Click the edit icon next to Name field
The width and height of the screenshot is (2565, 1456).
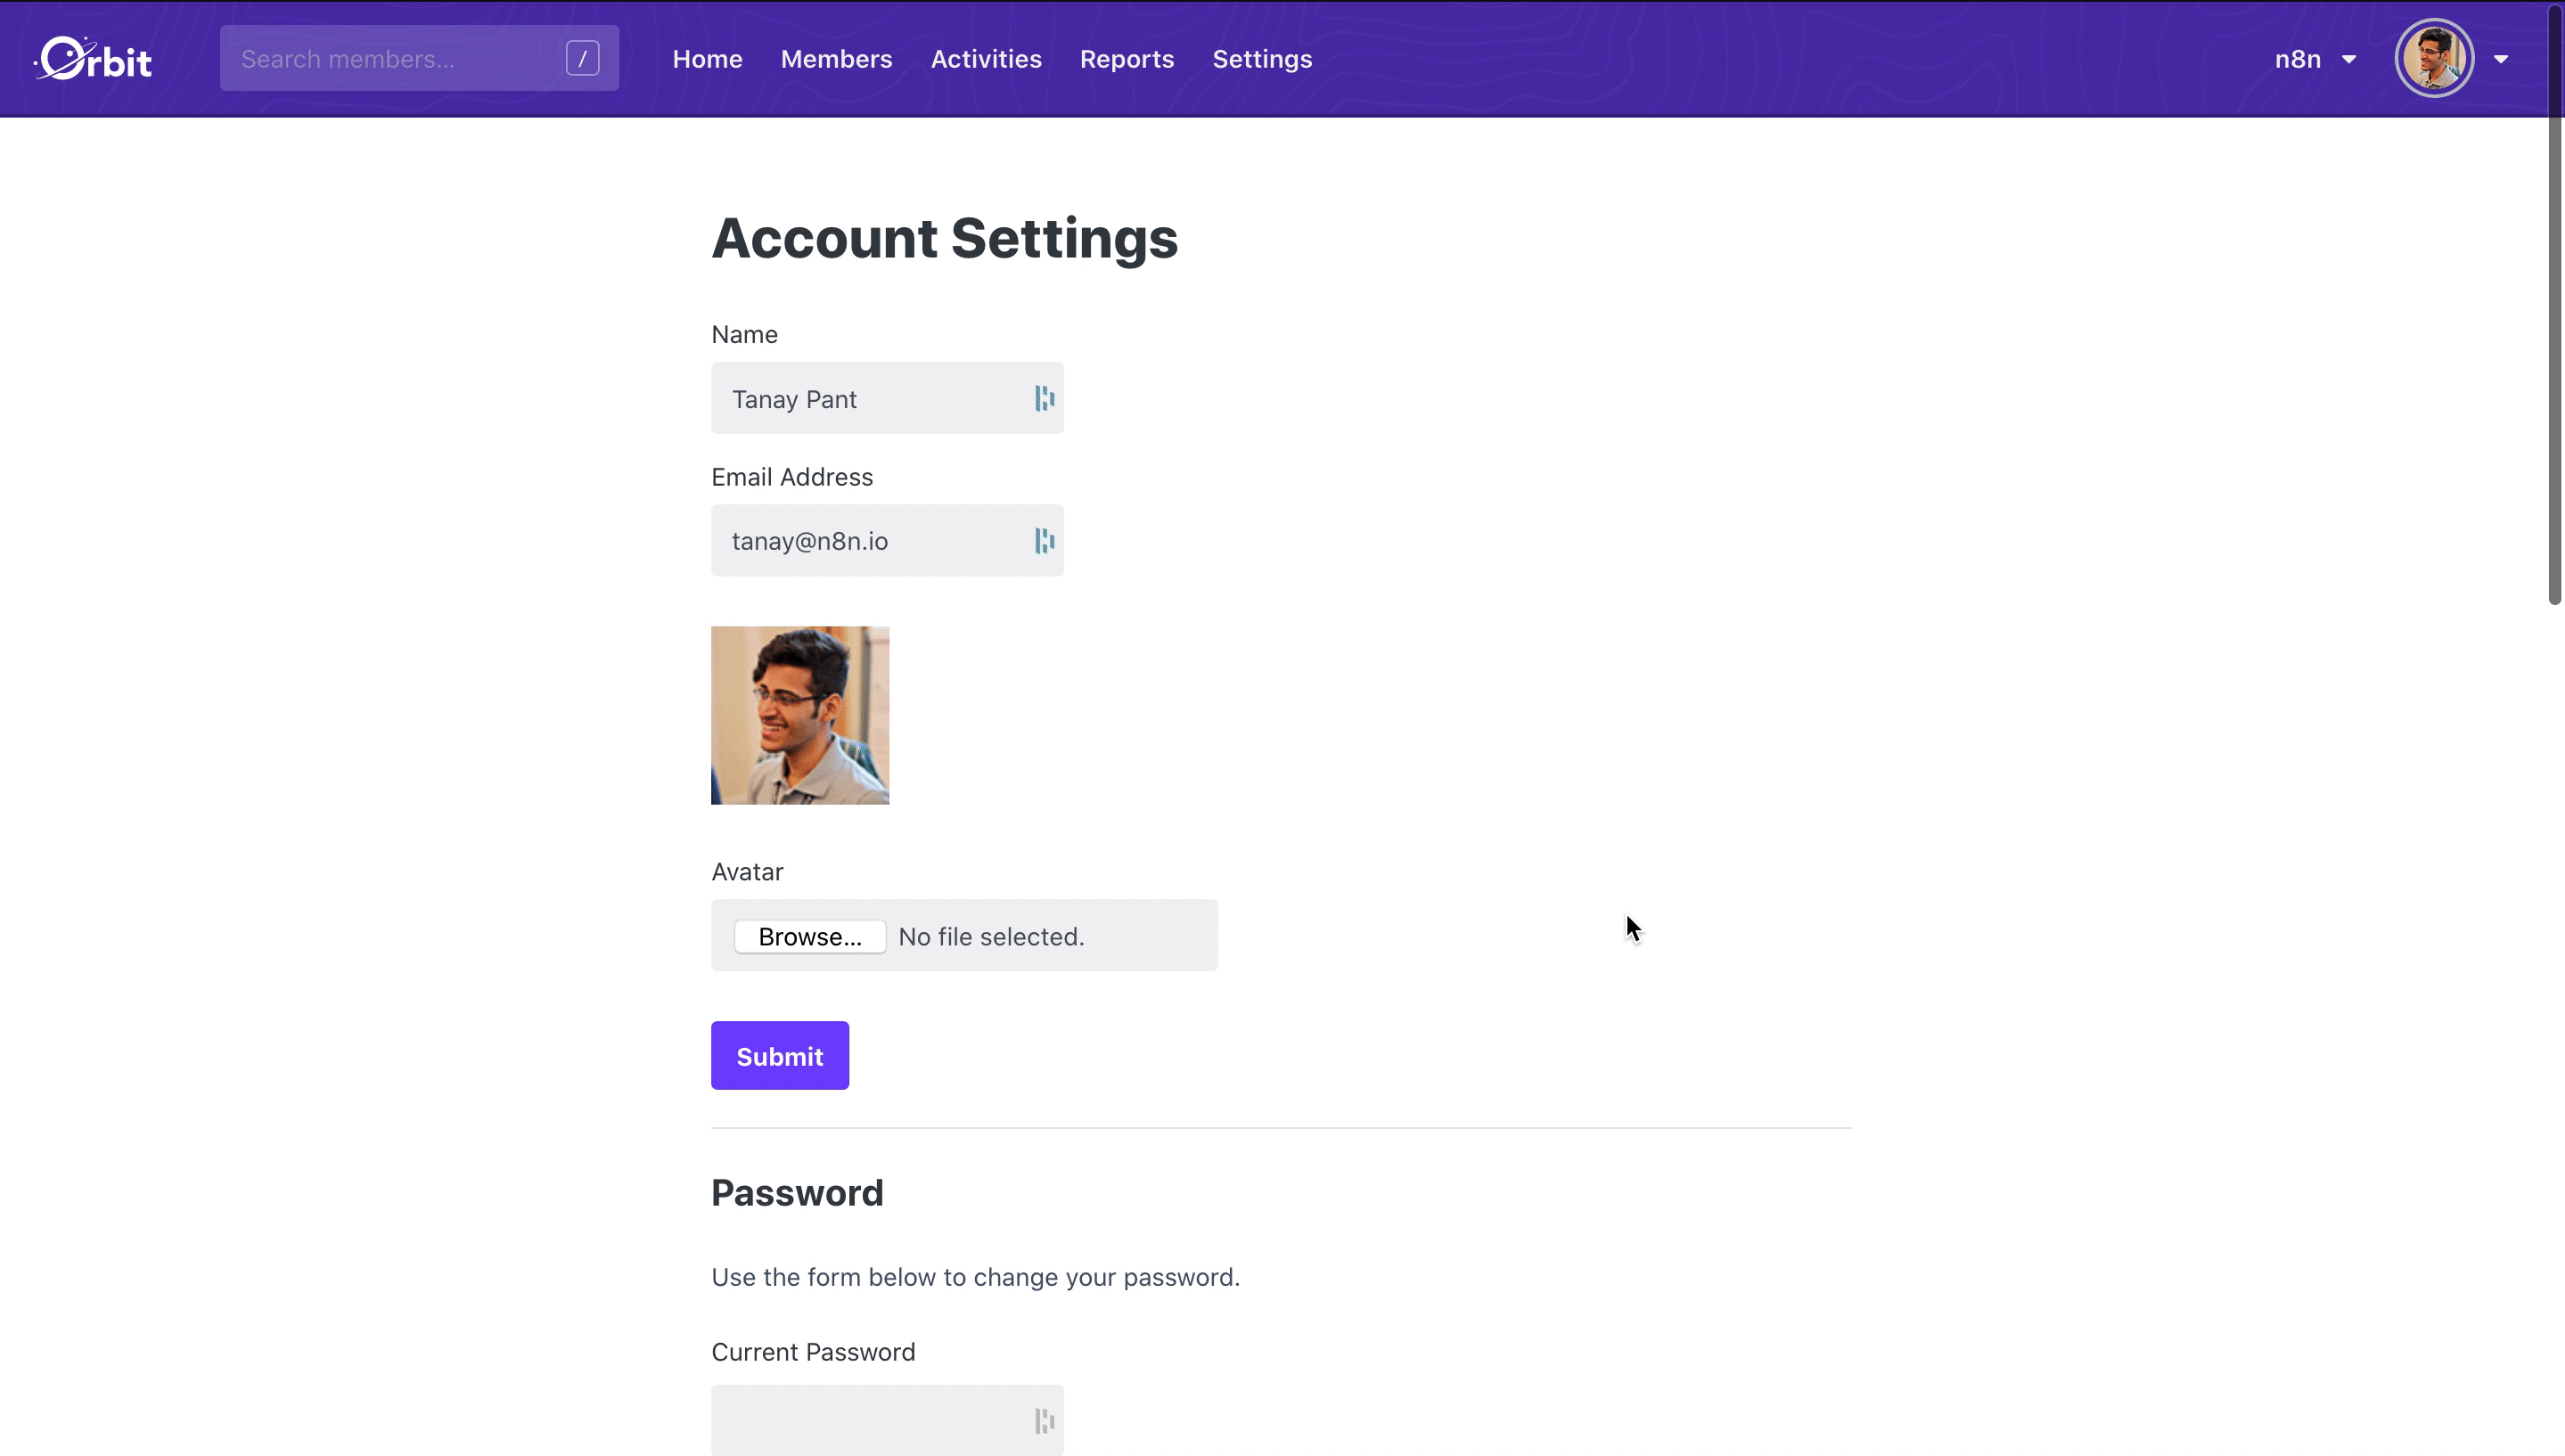(1043, 397)
